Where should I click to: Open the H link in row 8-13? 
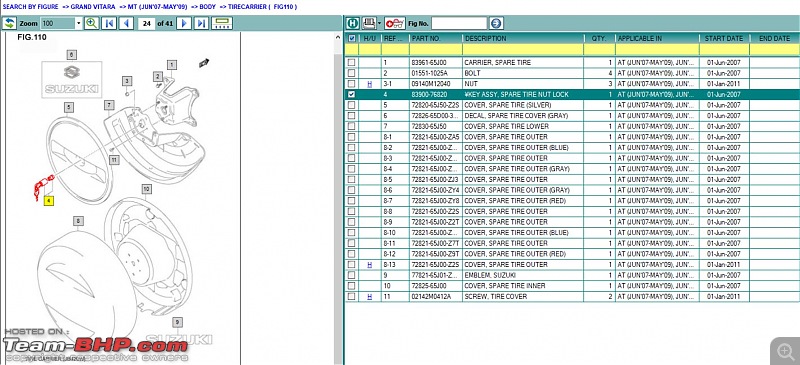tap(369, 264)
